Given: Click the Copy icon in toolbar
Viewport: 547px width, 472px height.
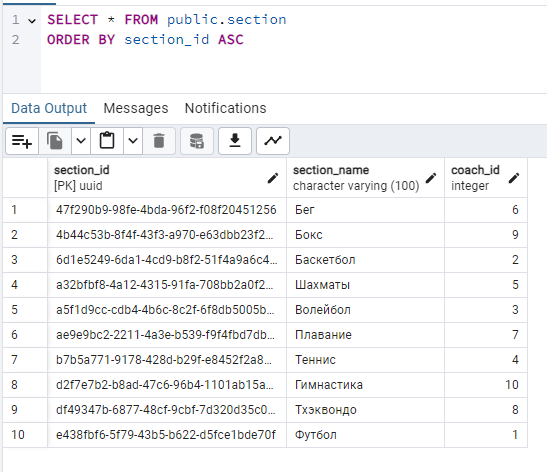Looking at the screenshot, I should pos(55,141).
